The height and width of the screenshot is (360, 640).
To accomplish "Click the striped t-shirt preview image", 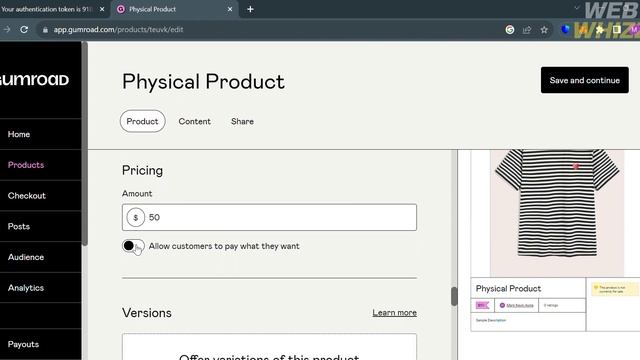I will 557,213.
